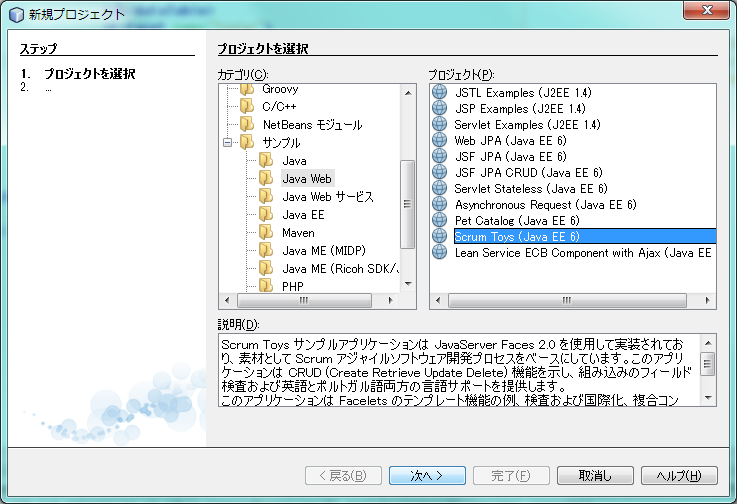Choose Web JPA (Java EE 6) project

[x=510, y=141]
